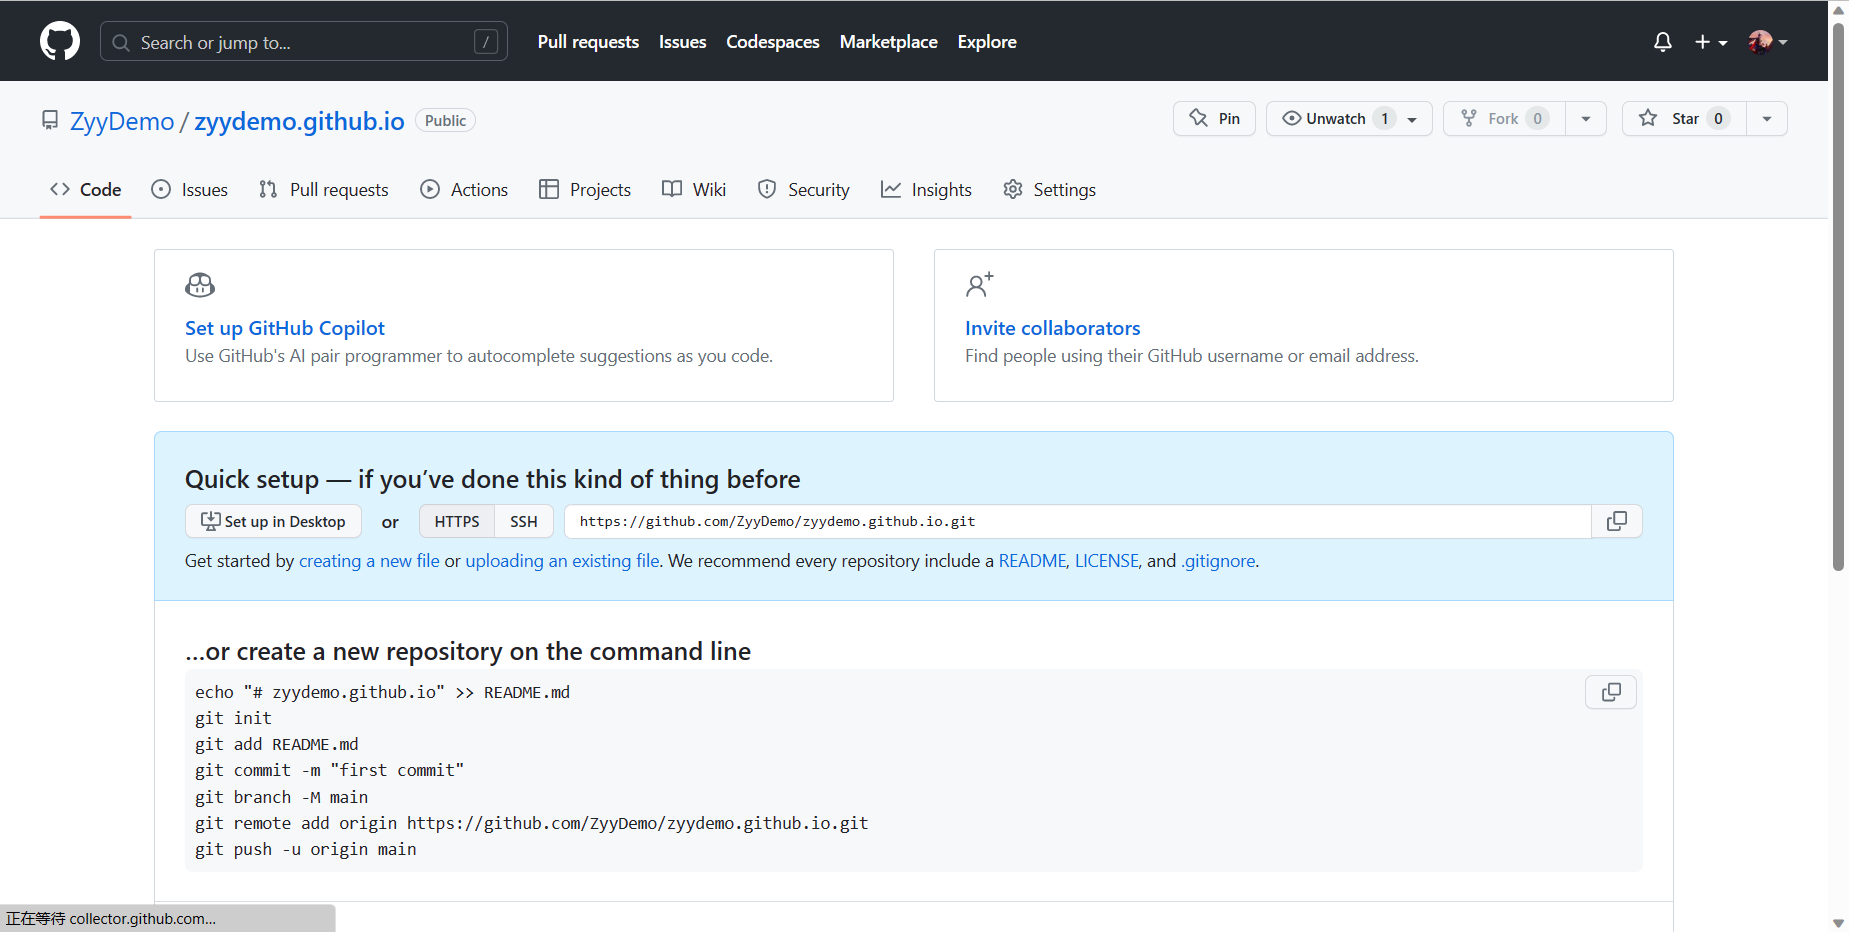Viewport: 1849px width, 932px height.
Task: Switch to the Actions tab
Action: tap(464, 190)
